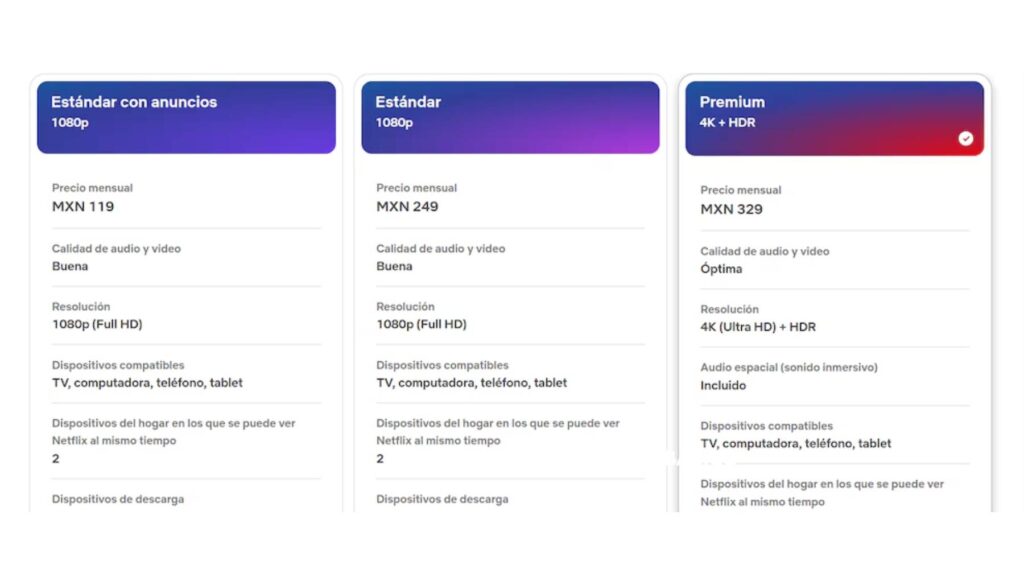The width and height of the screenshot is (1024, 569).
Task: Click the 4K (Ultra HD) + HDR resolution text
Action: point(758,327)
